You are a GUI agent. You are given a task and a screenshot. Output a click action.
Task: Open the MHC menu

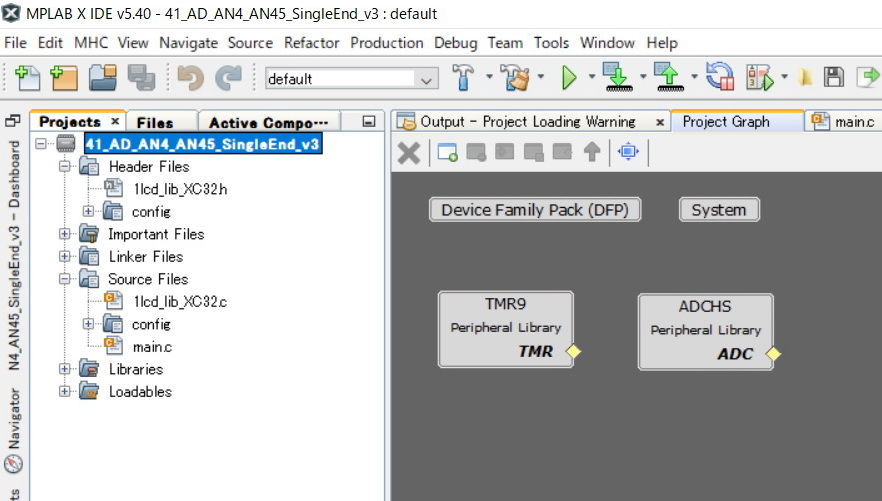(91, 43)
